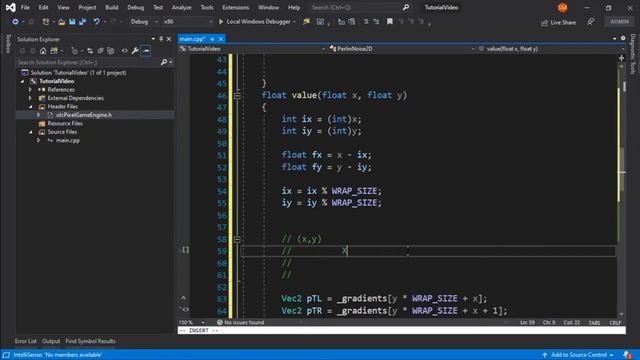Image resolution: width=640 pixels, height=360 pixels.
Task: Click Collapse All icon in Solution Explorer
Action: pos(100,51)
